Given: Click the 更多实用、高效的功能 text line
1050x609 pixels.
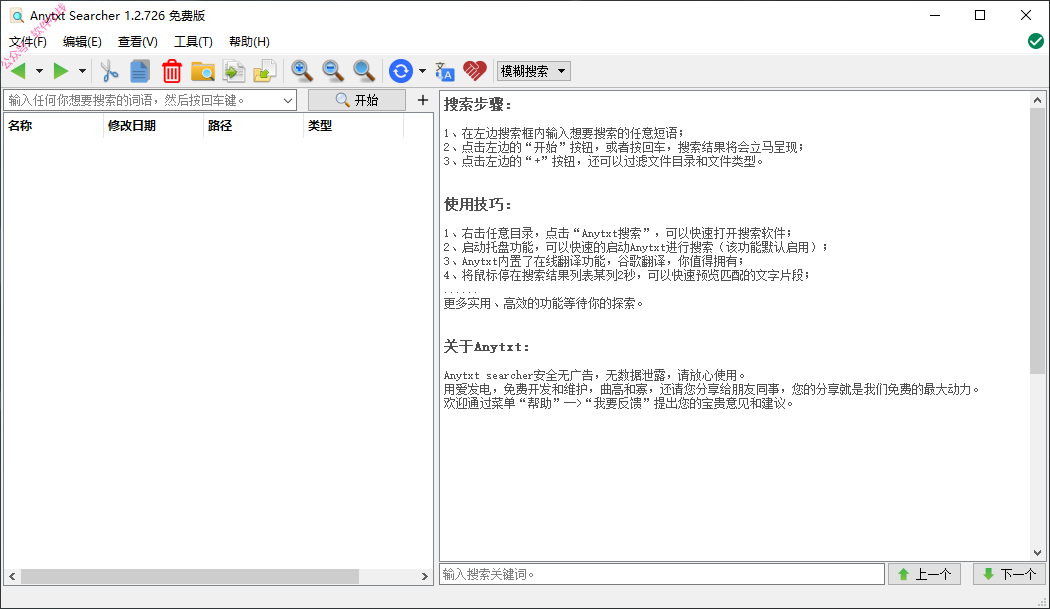Looking at the screenshot, I should 543,303.
